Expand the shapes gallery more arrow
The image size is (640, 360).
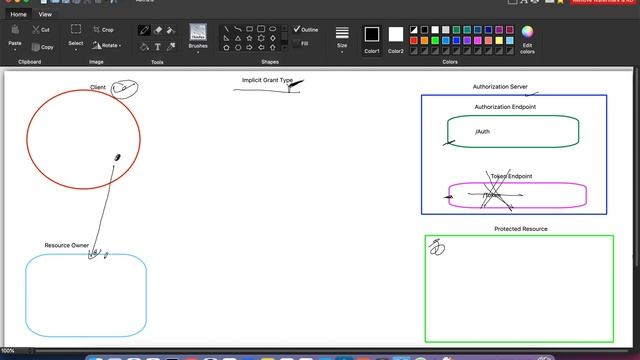284,47
